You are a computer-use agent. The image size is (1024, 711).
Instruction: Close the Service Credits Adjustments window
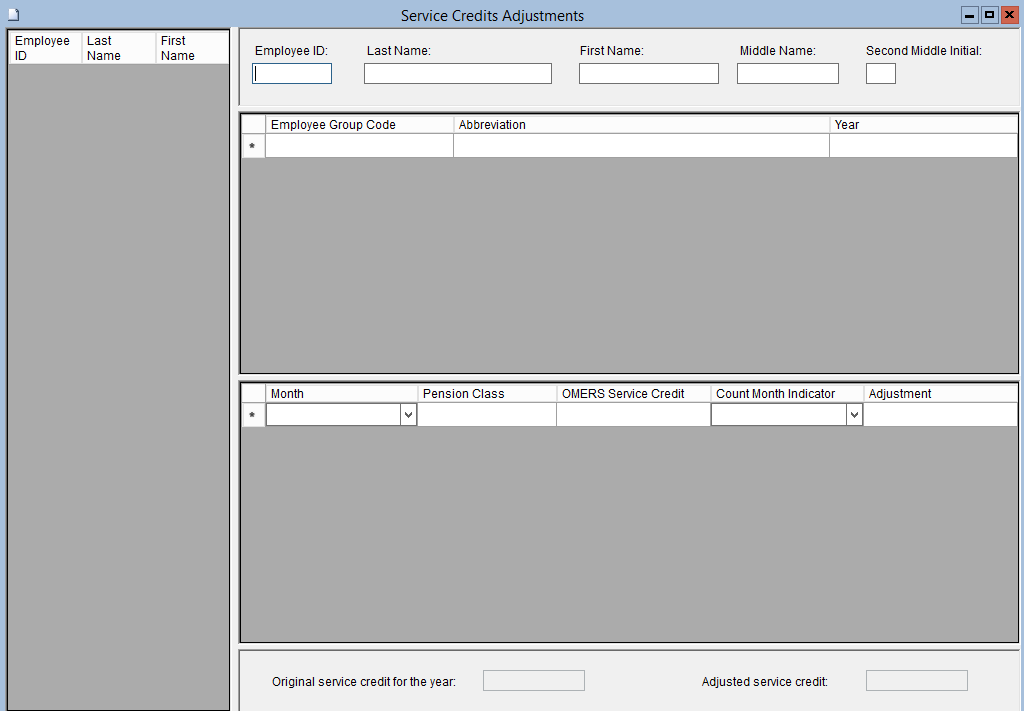click(x=1009, y=15)
